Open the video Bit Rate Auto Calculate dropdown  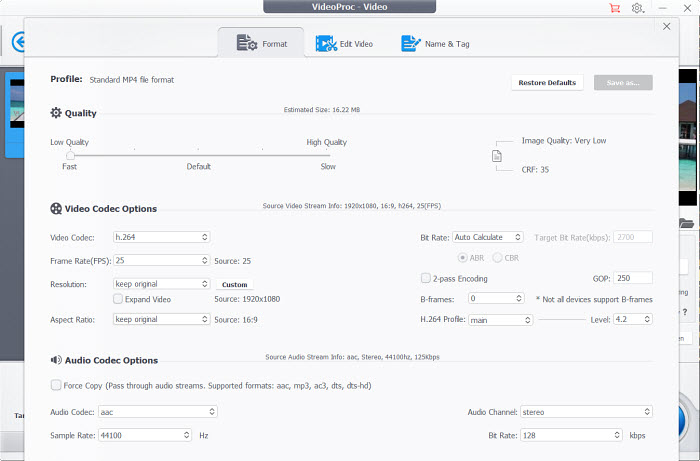point(488,237)
